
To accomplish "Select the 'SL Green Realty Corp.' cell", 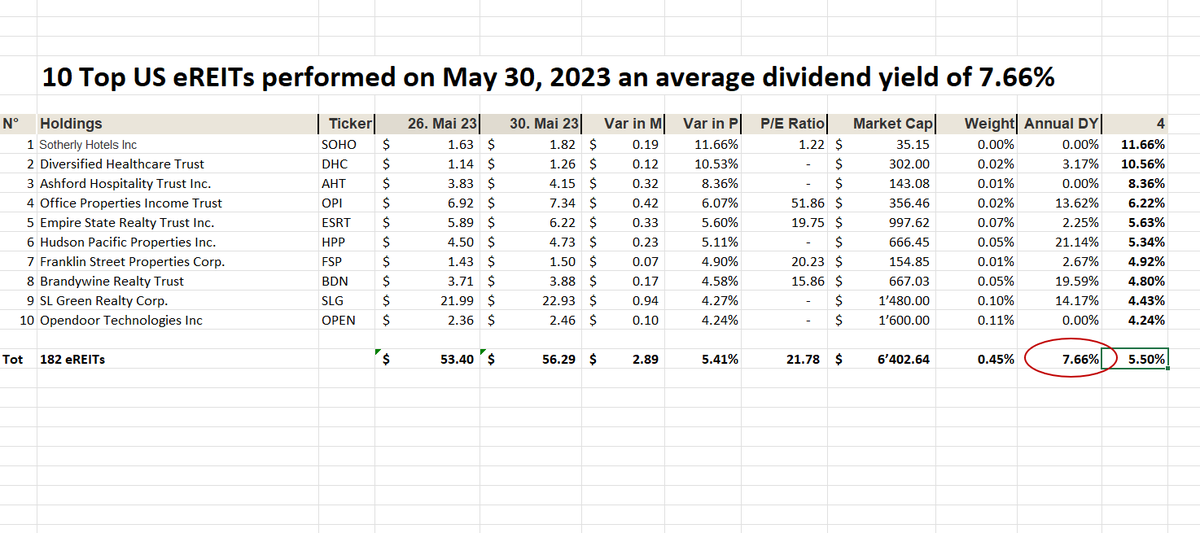I will pyautogui.click(x=175, y=300).
